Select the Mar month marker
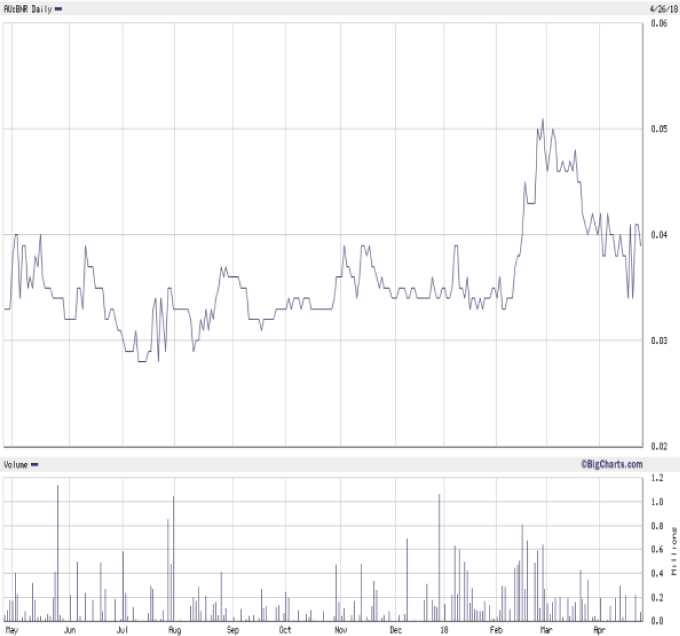Image resolution: width=680 pixels, height=636 pixels. [546, 630]
